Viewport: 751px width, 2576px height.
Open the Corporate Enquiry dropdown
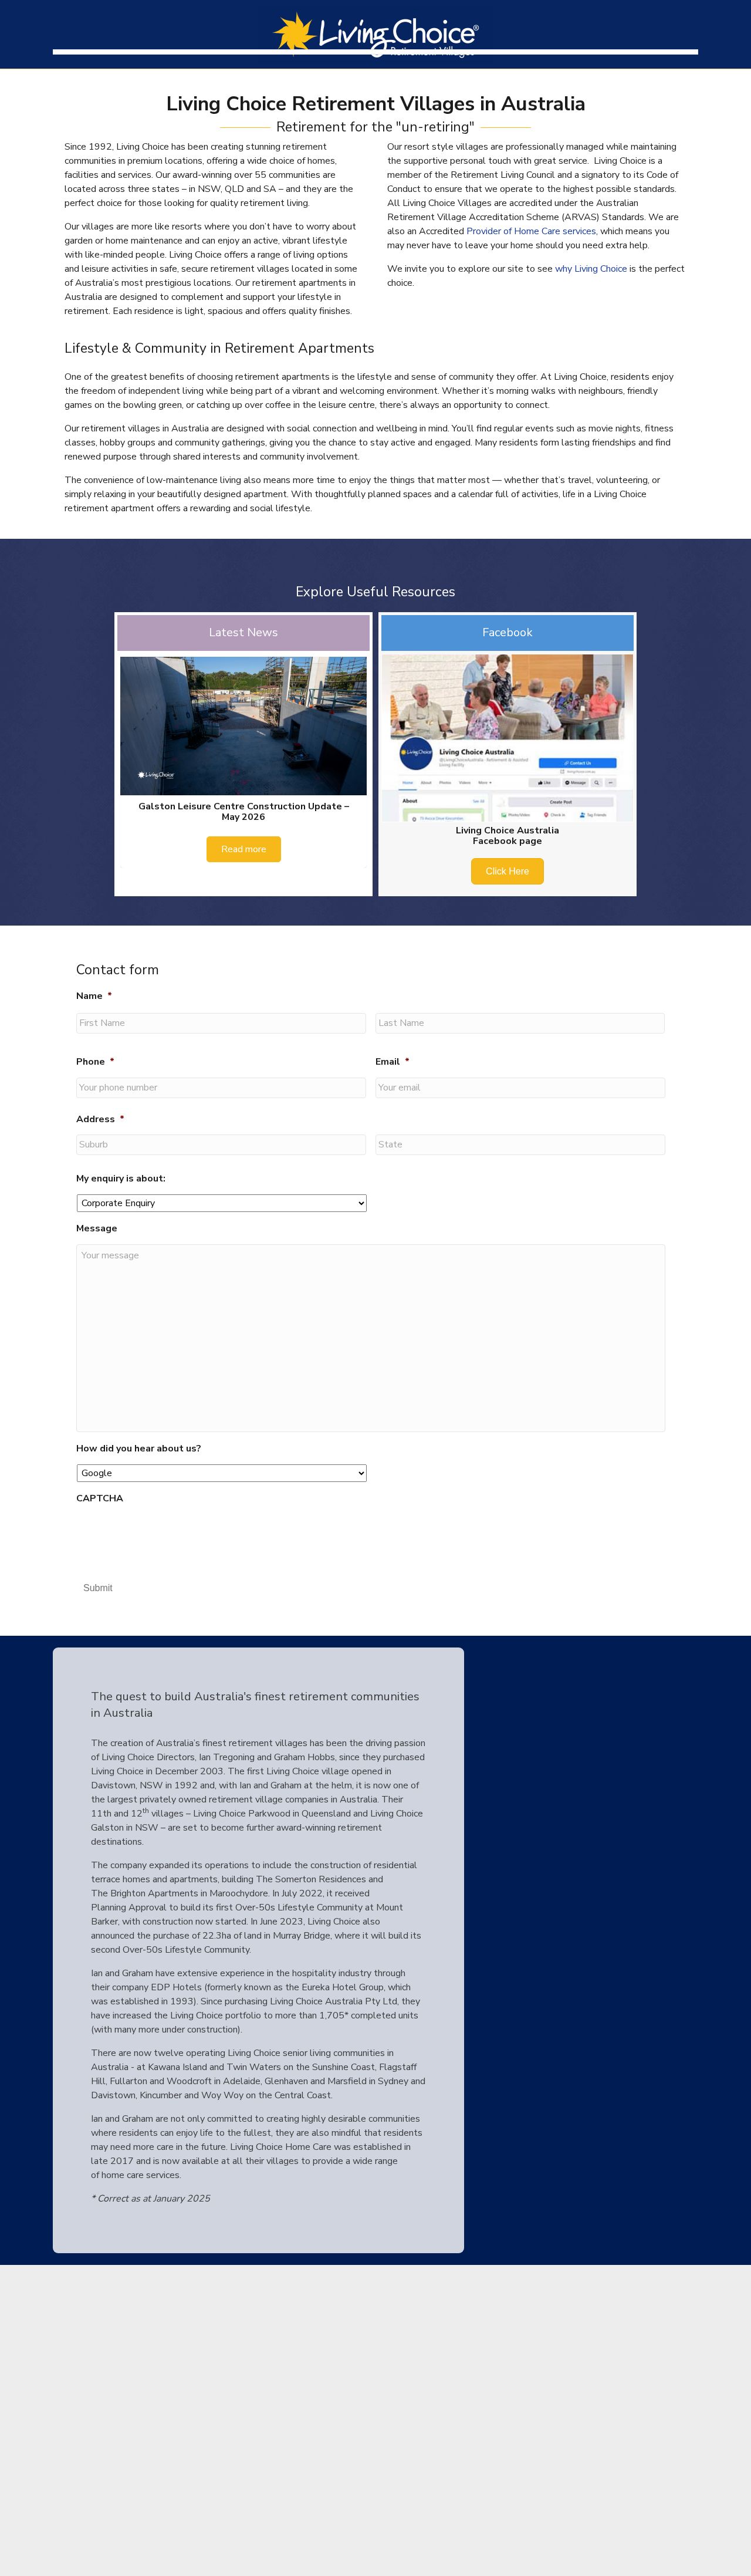pos(221,1203)
